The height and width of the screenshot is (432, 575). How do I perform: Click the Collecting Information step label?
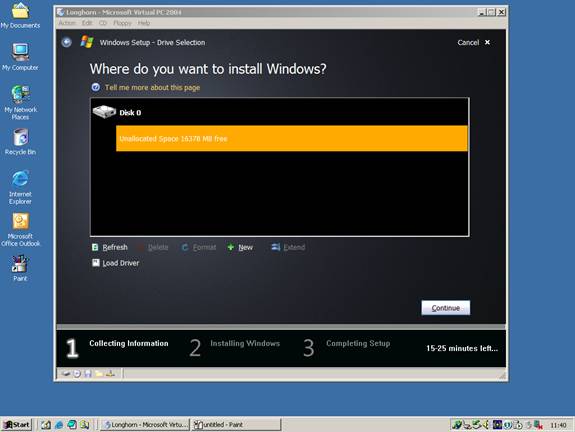(x=129, y=344)
